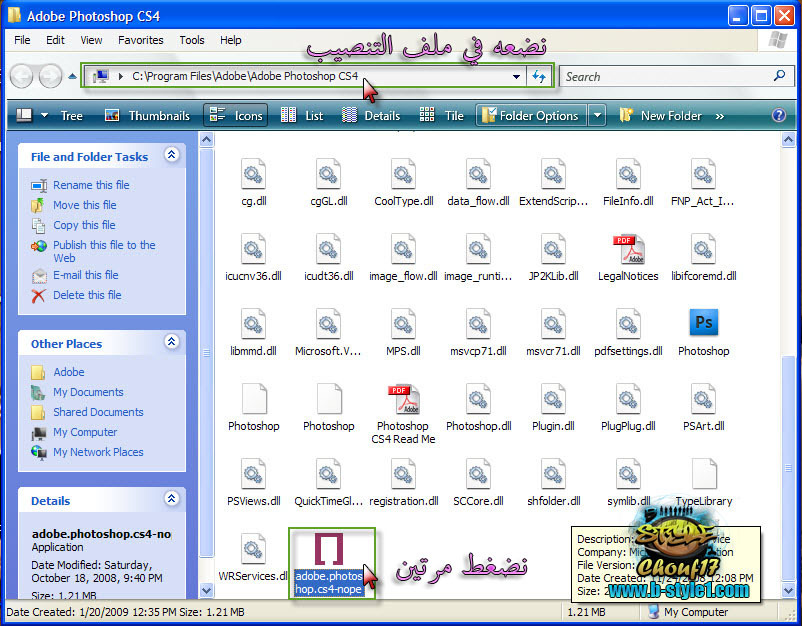The image size is (802, 626).
Task: Select the icucnv36.dll file
Action: click(x=254, y=258)
